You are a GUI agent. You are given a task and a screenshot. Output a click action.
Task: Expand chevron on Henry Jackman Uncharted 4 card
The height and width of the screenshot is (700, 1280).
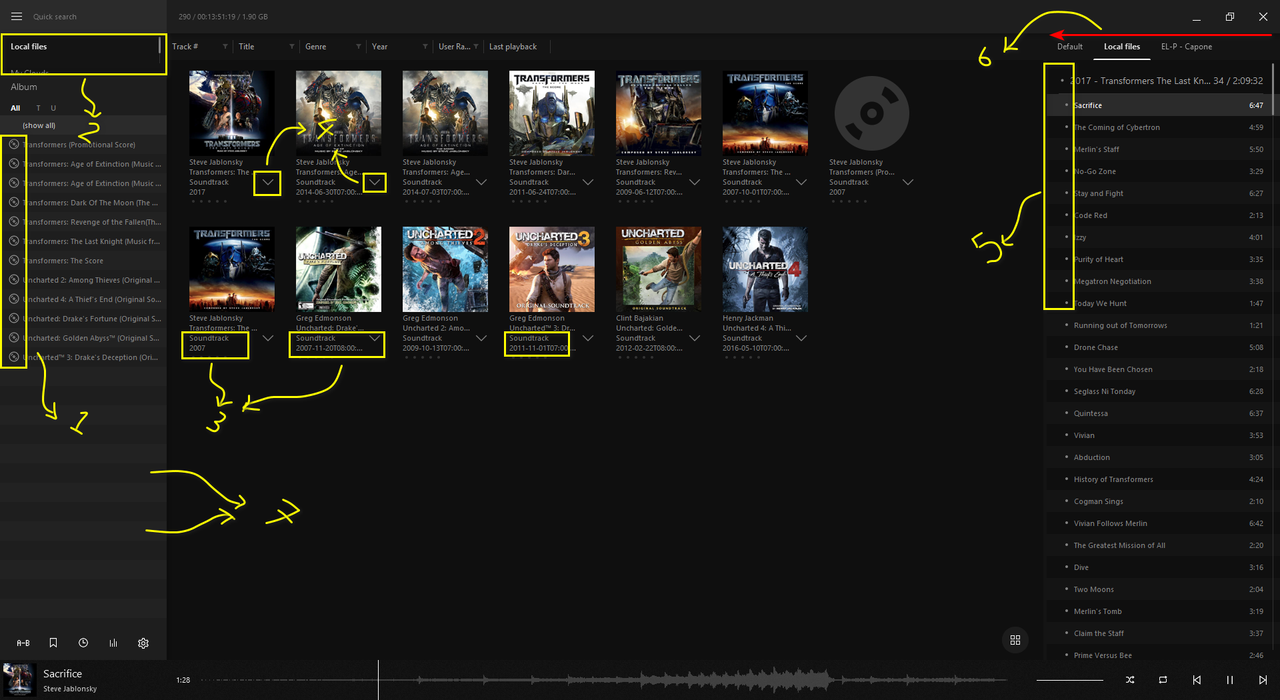(x=801, y=339)
